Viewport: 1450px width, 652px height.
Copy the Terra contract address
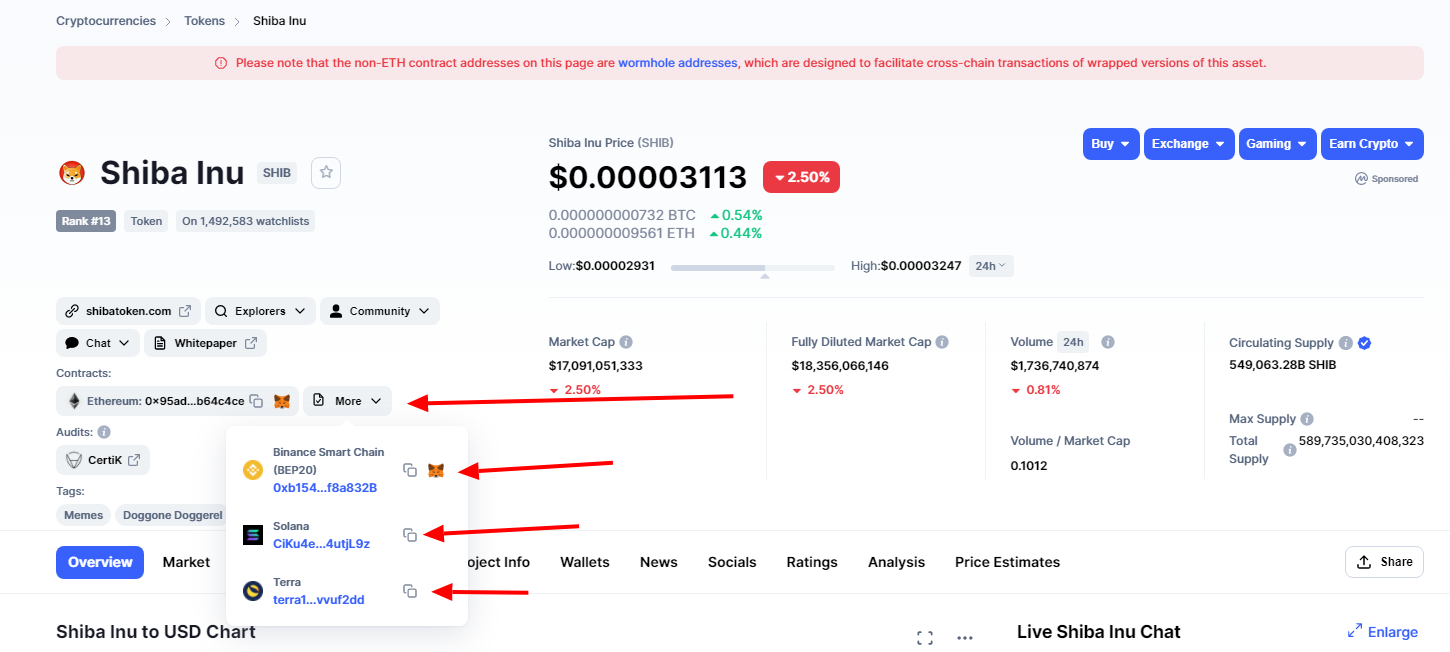click(x=410, y=591)
